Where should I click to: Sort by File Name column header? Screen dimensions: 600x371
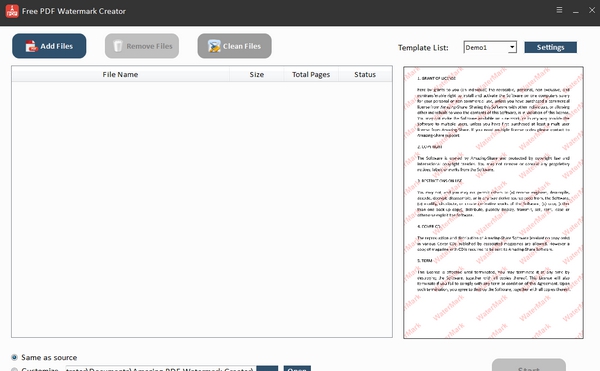coord(121,75)
